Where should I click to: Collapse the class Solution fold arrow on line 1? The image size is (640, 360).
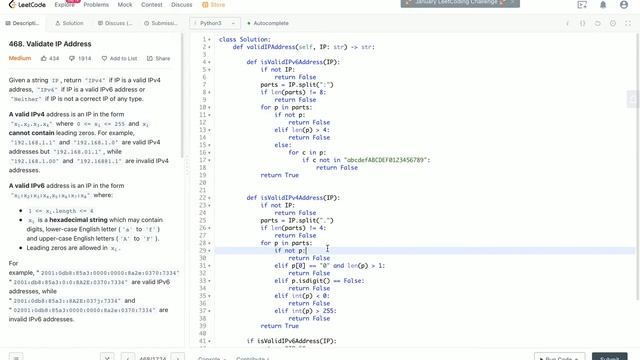pyautogui.click(x=209, y=40)
